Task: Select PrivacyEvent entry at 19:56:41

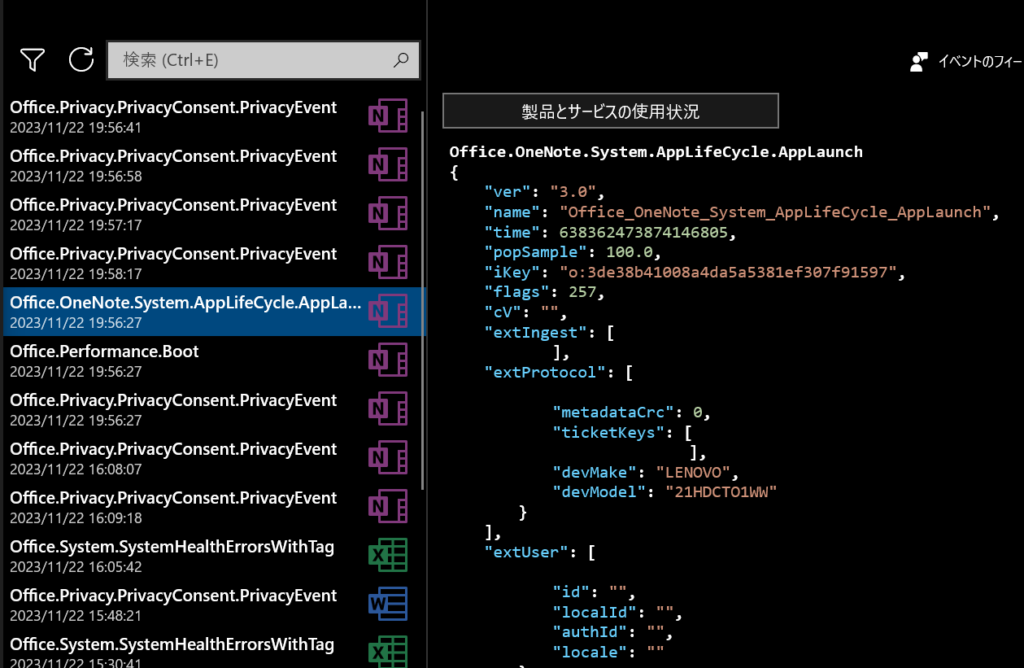Action: pos(214,116)
